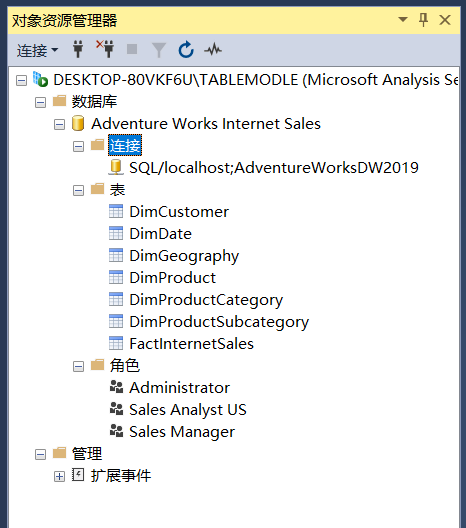Screen dimensions: 466x528
Task: Collapse the 表 folder node
Action: [78, 191]
